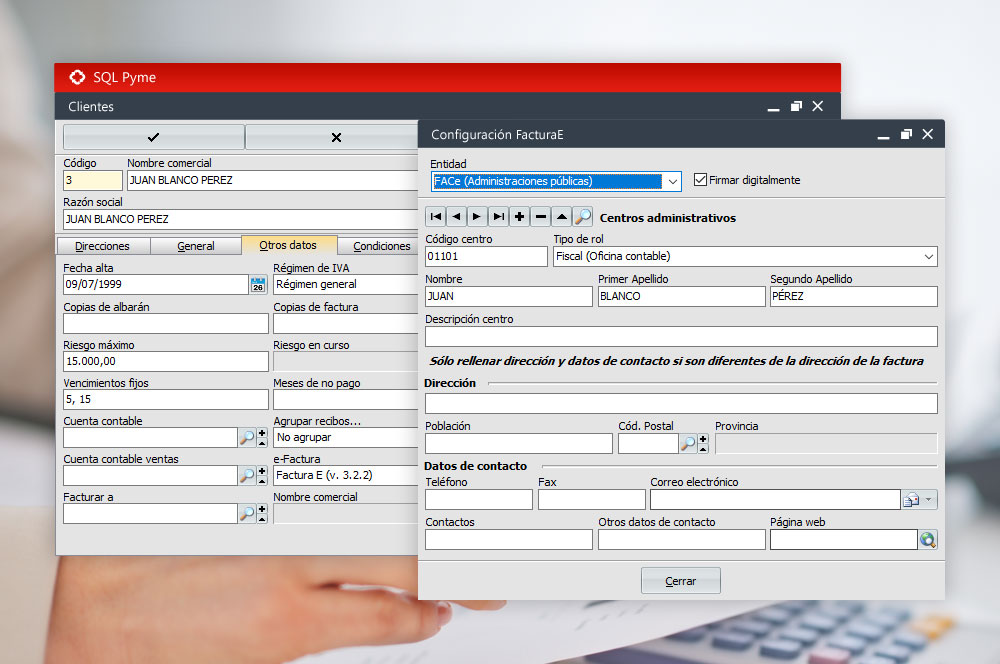Open calendar picker next to Fecha alta
This screenshot has width=1000, height=664.
[258, 285]
